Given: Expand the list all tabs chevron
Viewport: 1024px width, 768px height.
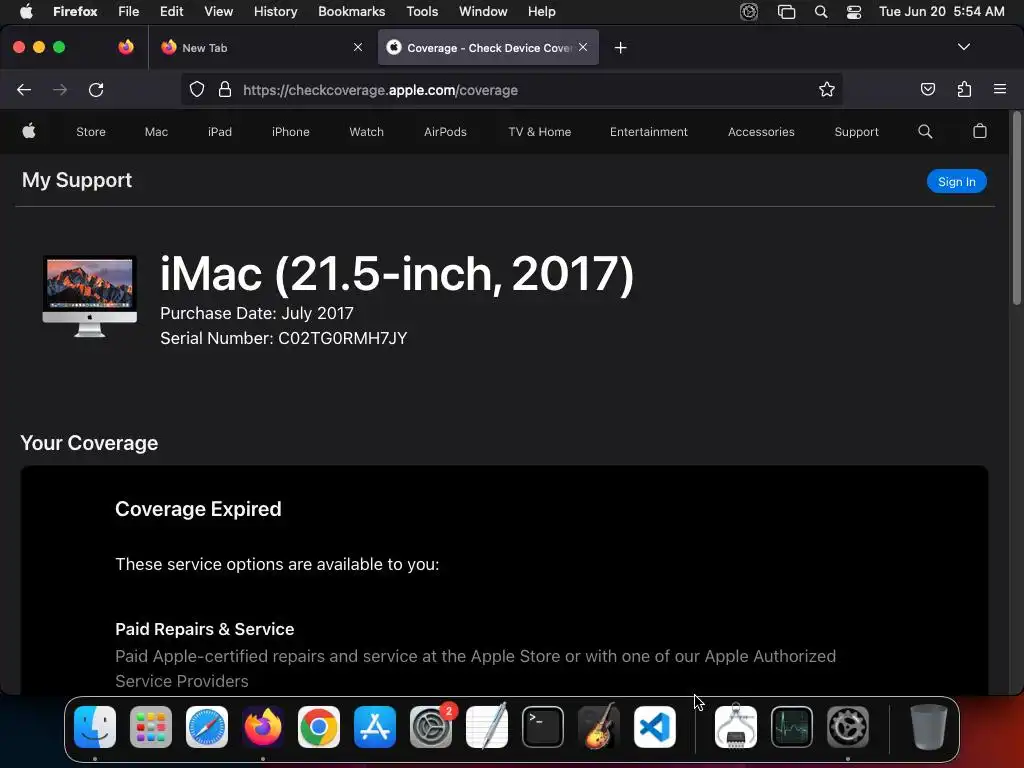Looking at the screenshot, I should 963,47.
